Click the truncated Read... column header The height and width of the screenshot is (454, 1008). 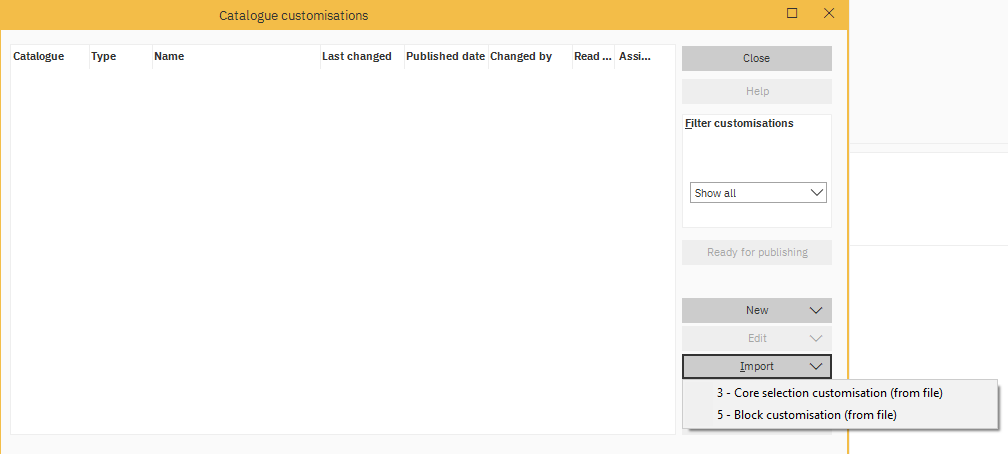pos(593,57)
